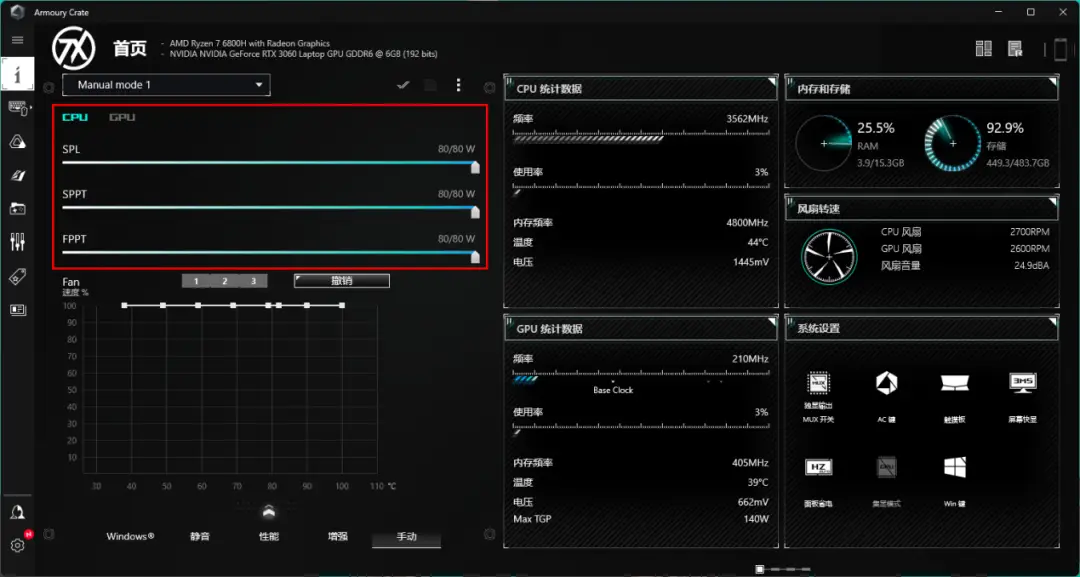1080x577 pixels.
Task: Click the 7X logo in the header
Action: [x=74, y=48]
